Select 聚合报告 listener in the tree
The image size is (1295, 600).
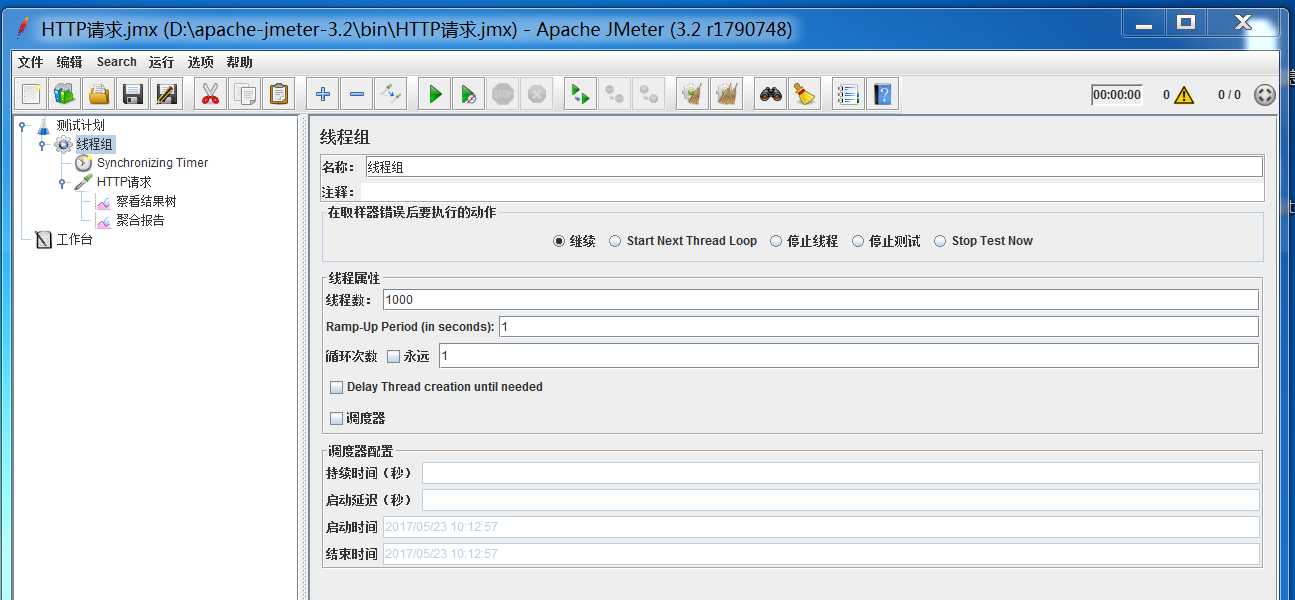click(140, 220)
